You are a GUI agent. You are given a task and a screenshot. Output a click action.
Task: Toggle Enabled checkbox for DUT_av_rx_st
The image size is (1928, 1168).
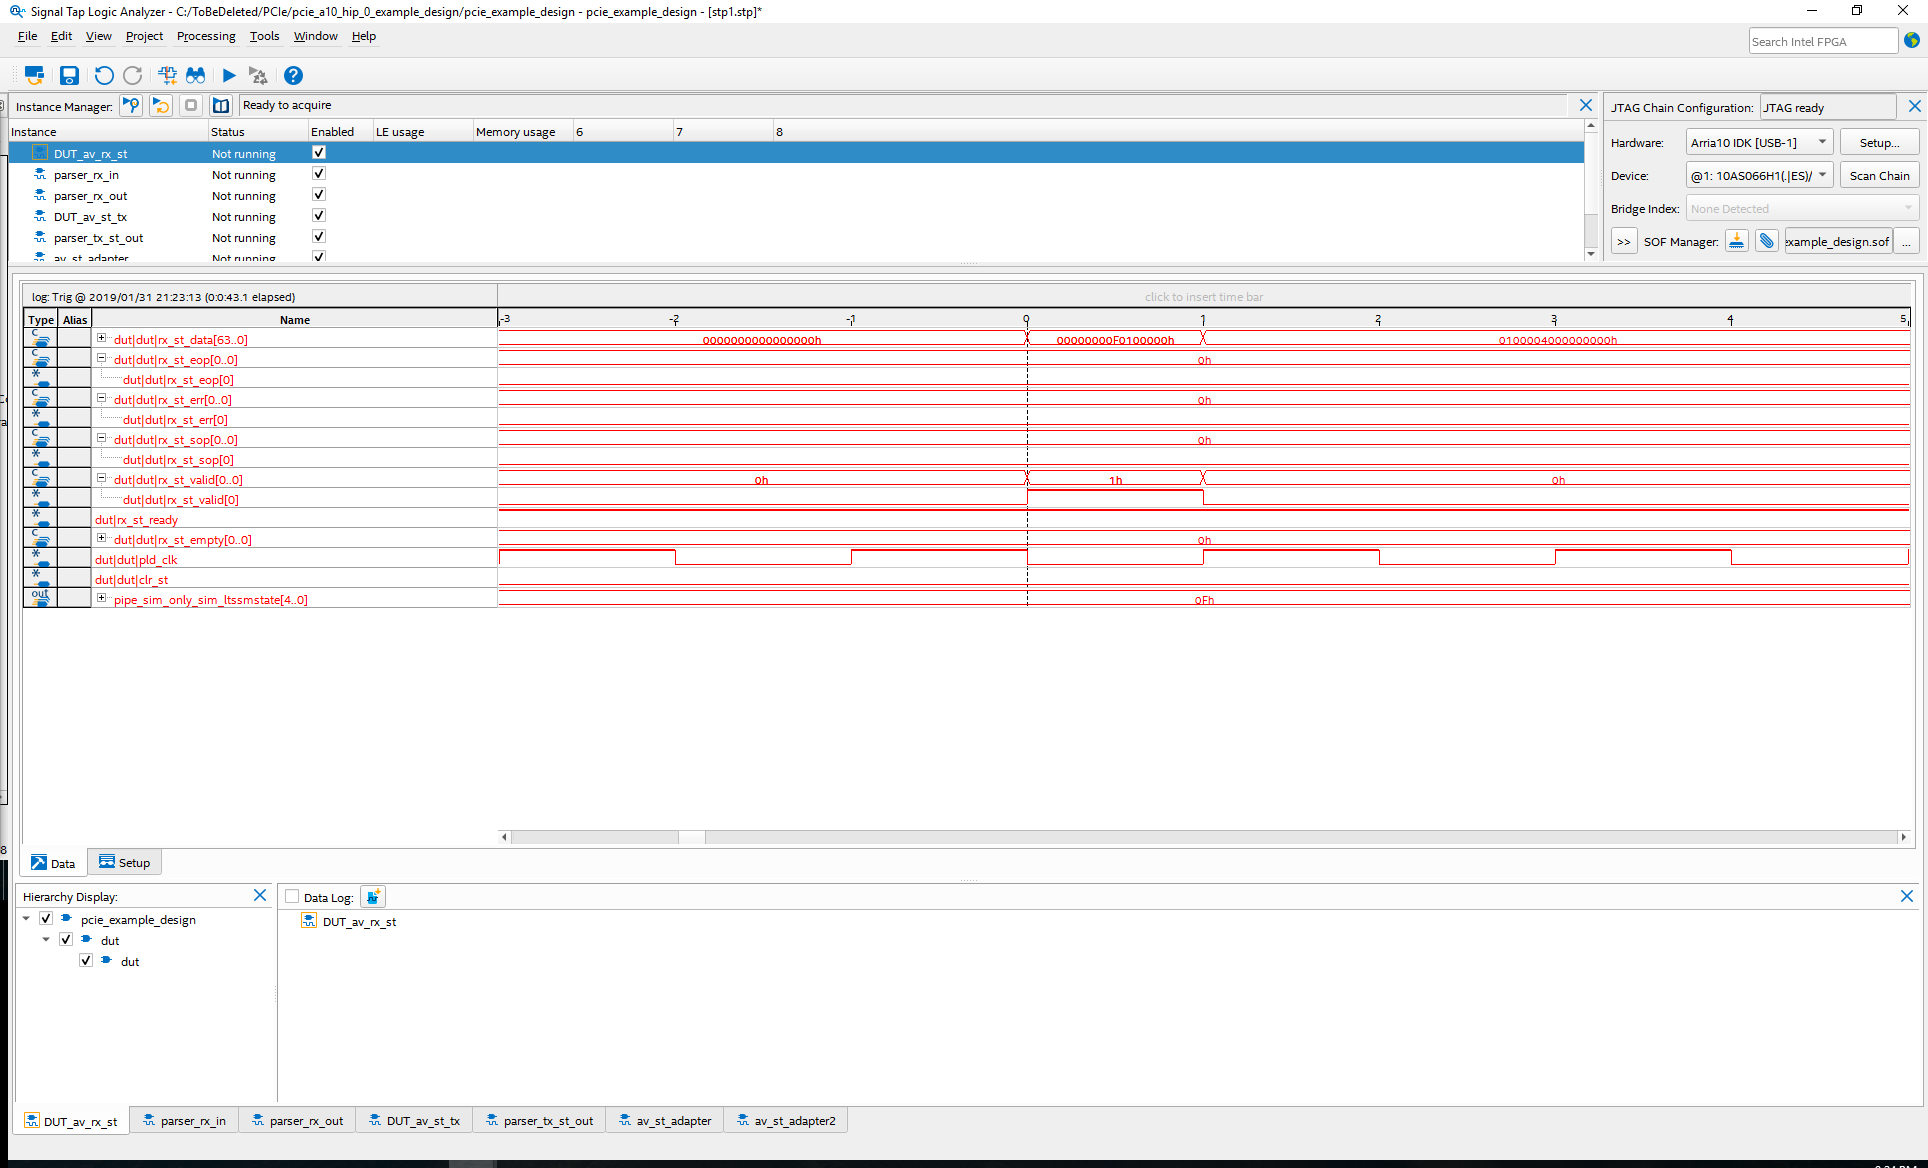[319, 152]
